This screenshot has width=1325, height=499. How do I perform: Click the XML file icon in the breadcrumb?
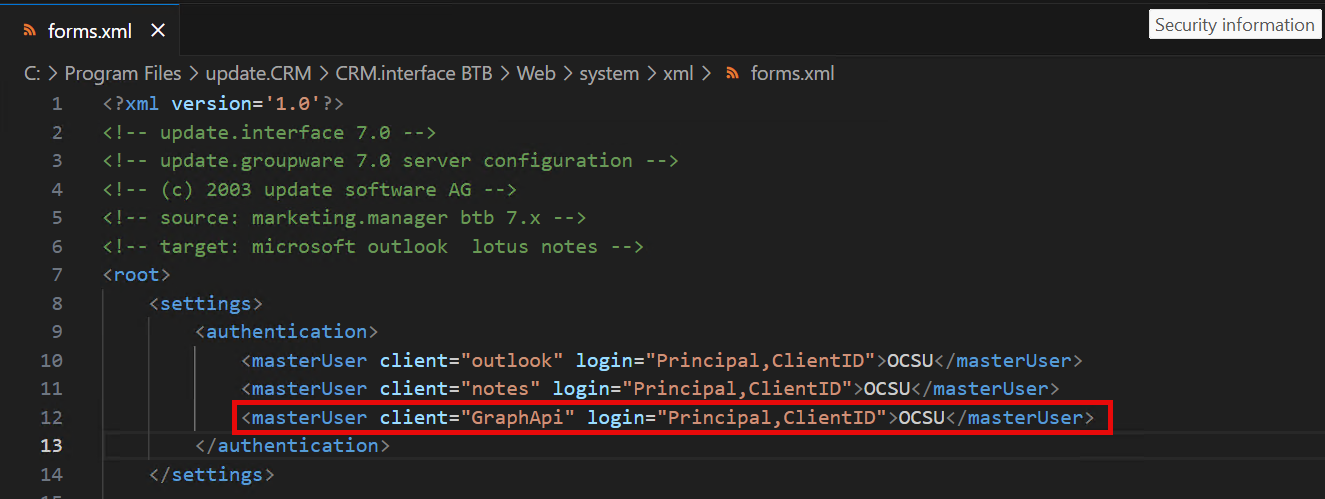tap(733, 74)
